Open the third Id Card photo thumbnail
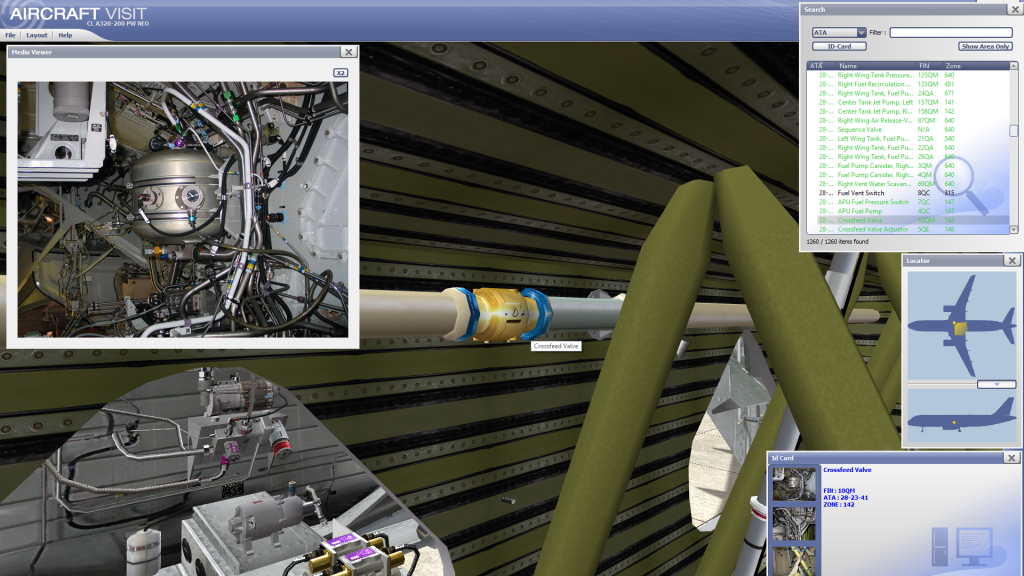The width and height of the screenshot is (1024, 576). (x=793, y=560)
